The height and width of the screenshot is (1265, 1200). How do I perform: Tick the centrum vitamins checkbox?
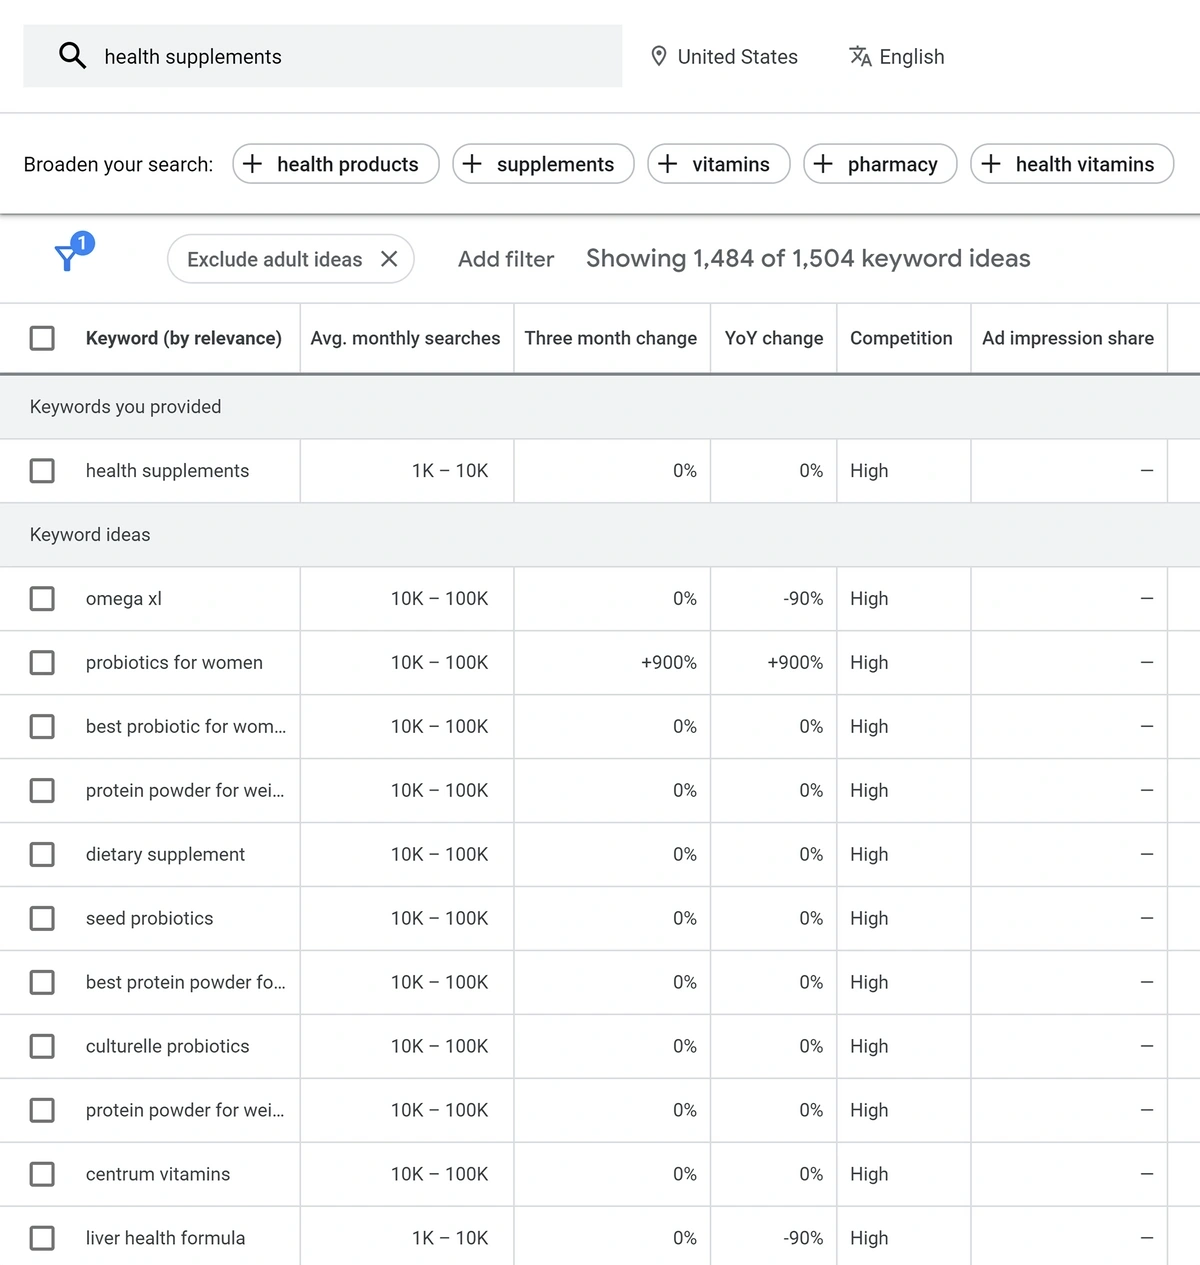pos(42,1174)
